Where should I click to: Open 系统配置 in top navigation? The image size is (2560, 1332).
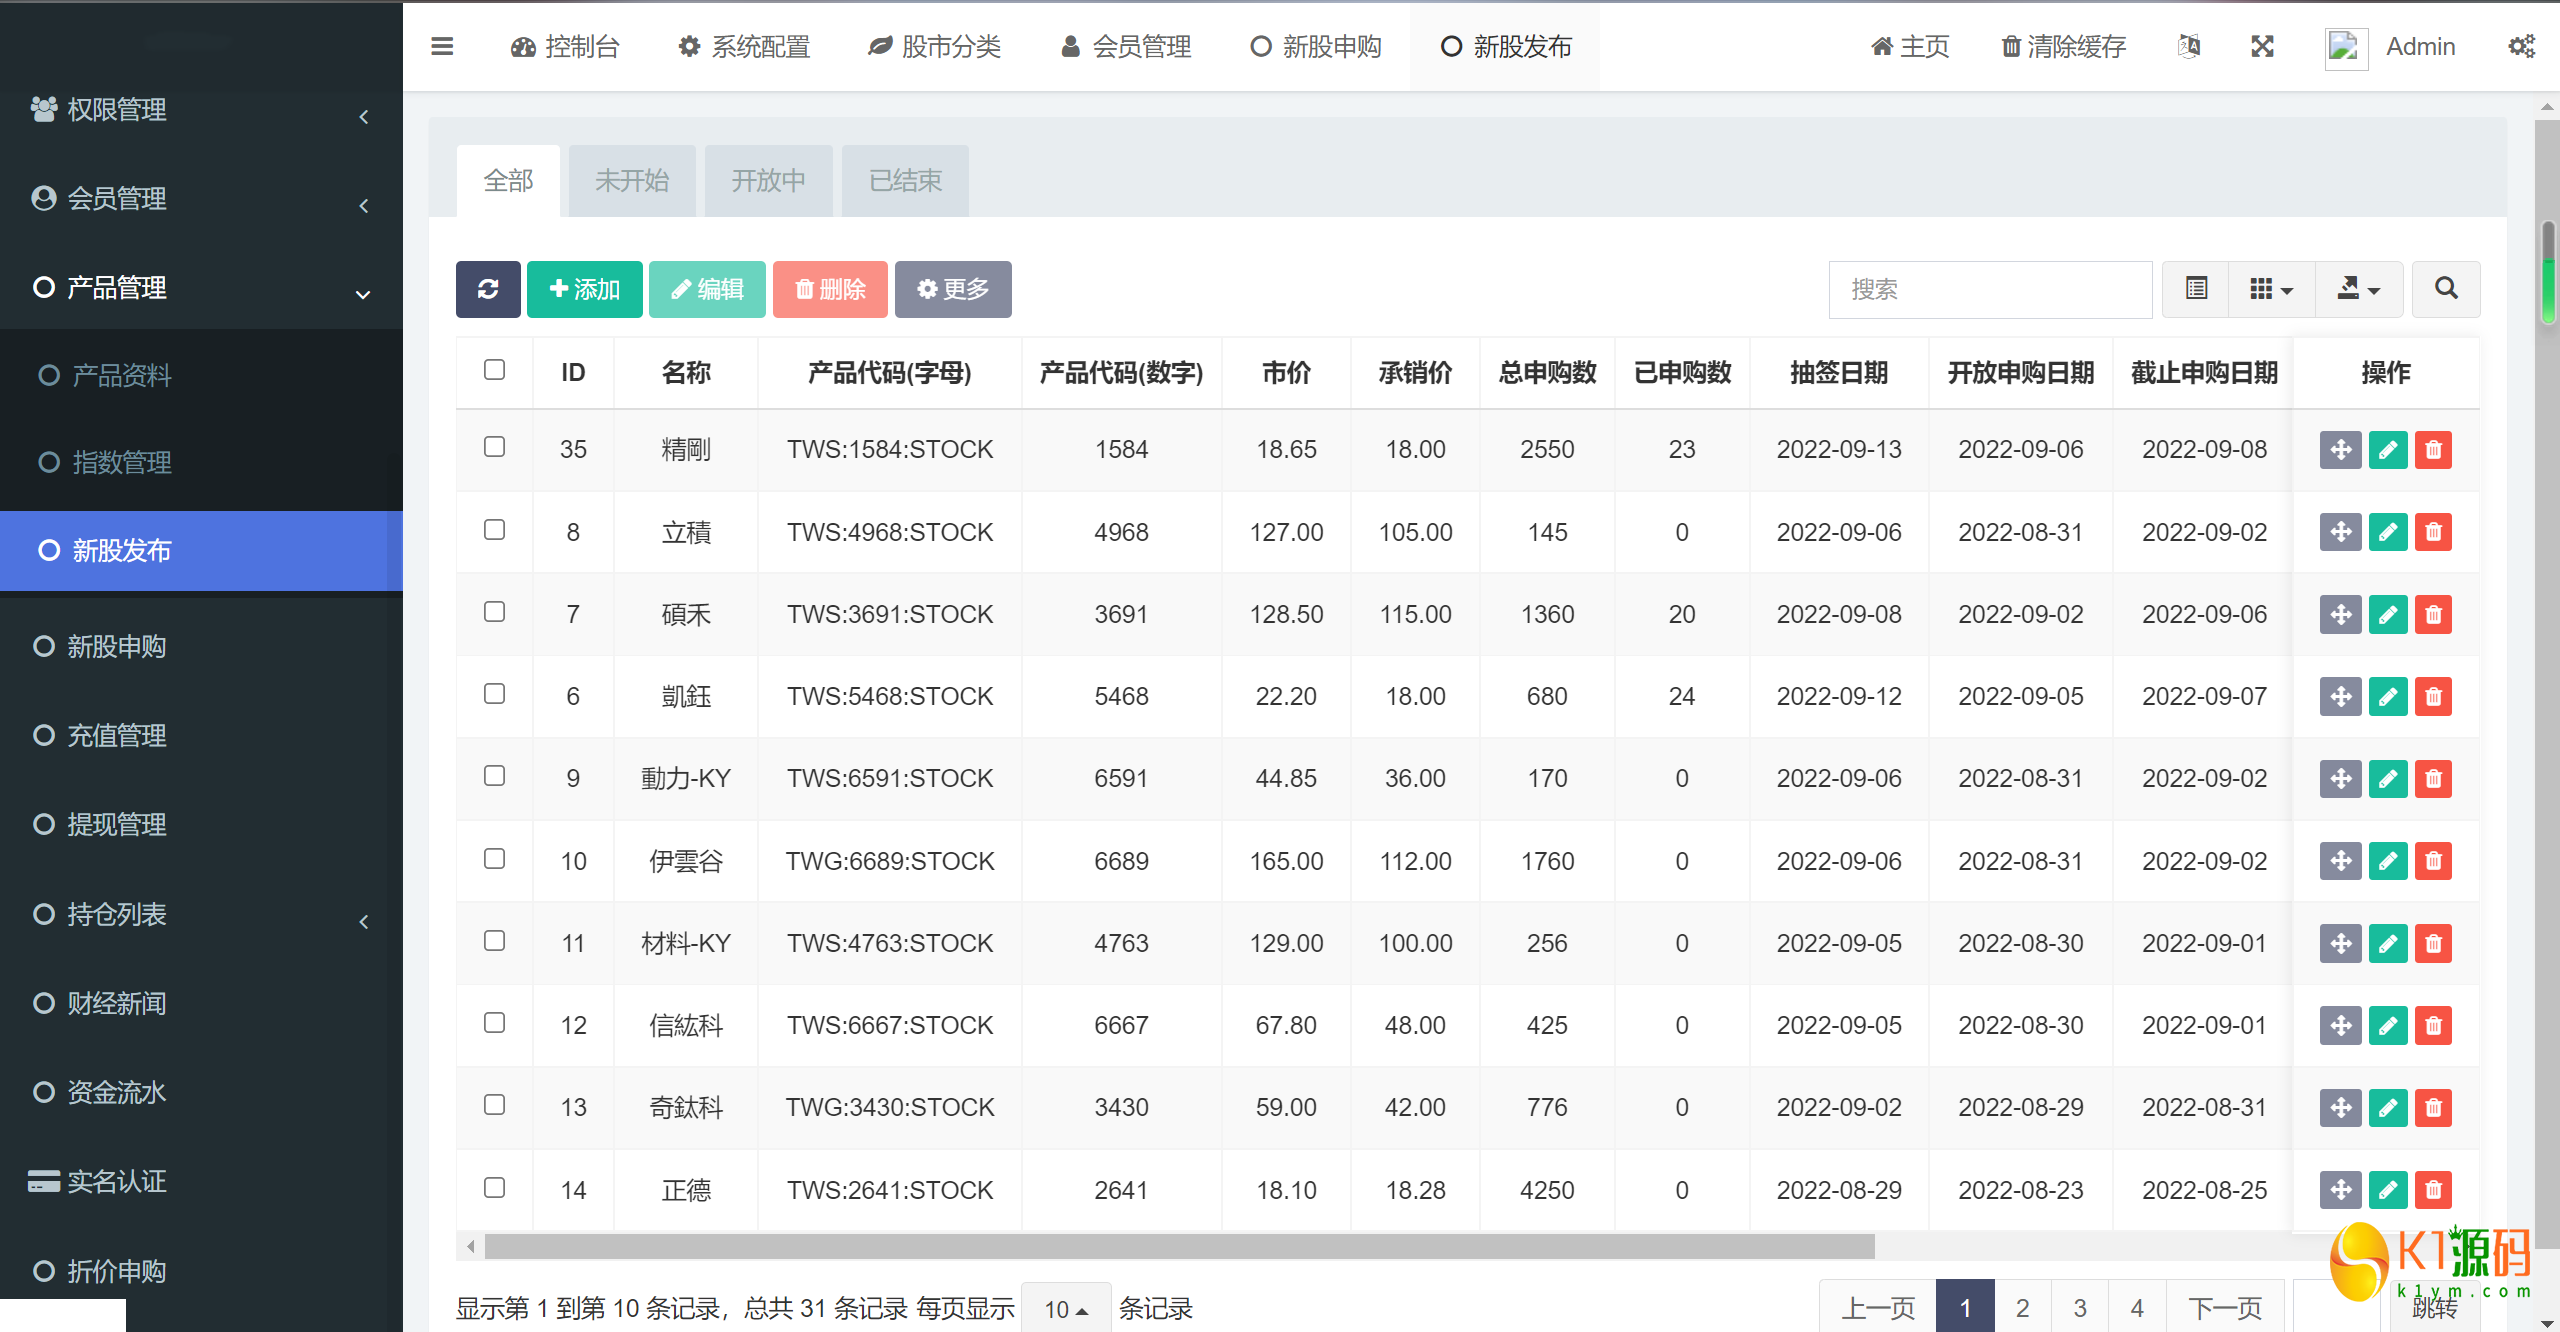click(x=744, y=46)
